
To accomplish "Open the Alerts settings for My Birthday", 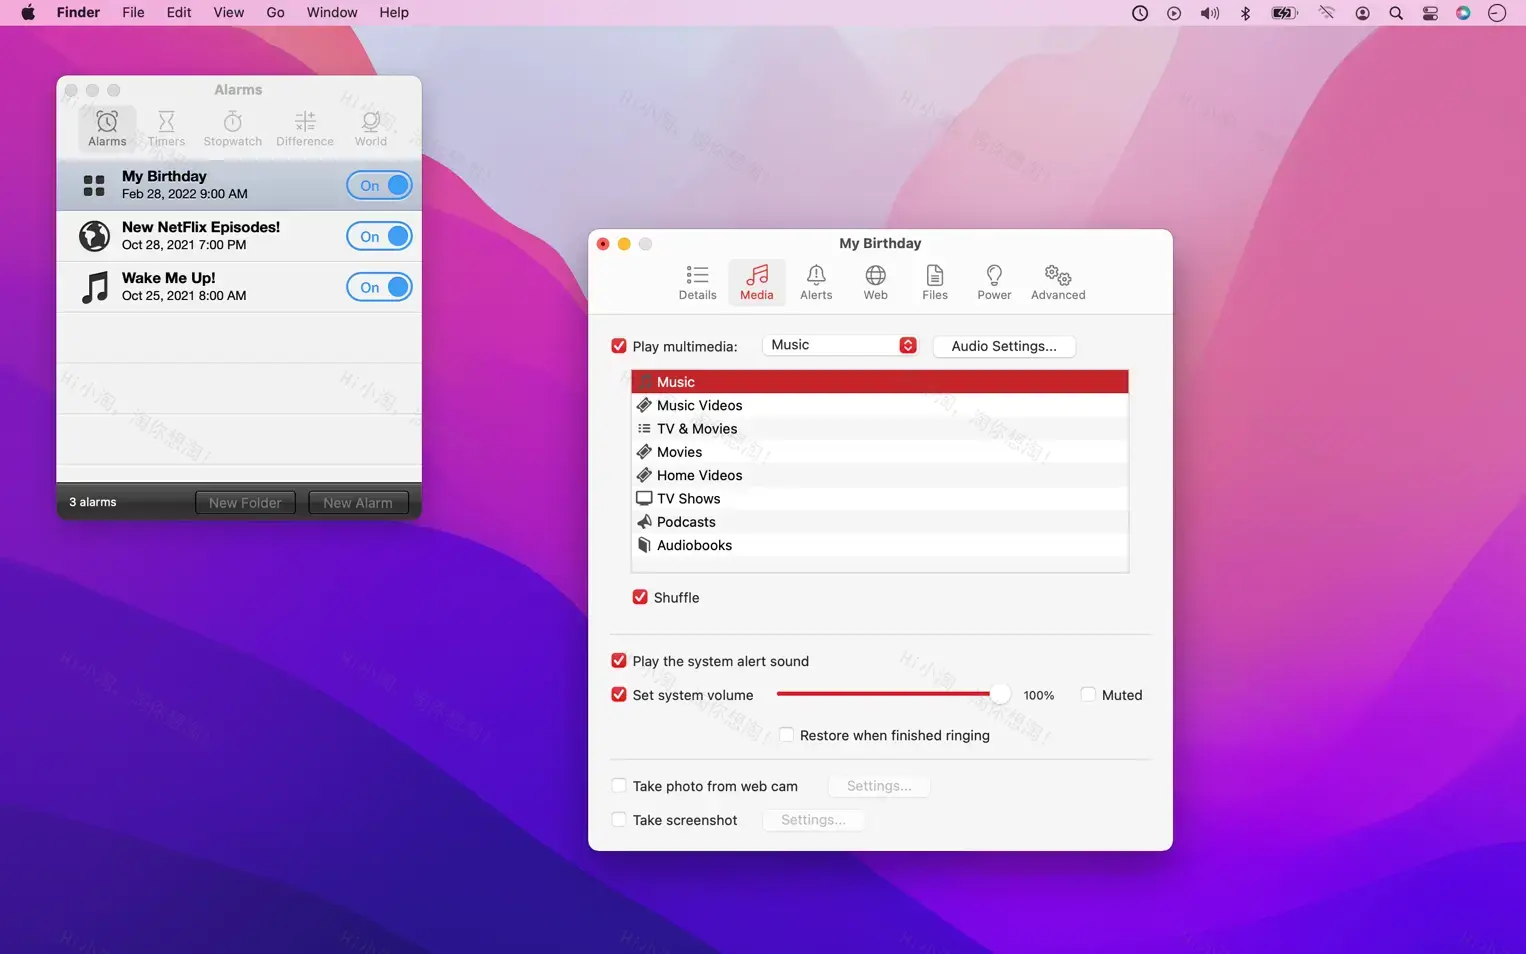I will [x=816, y=282].
